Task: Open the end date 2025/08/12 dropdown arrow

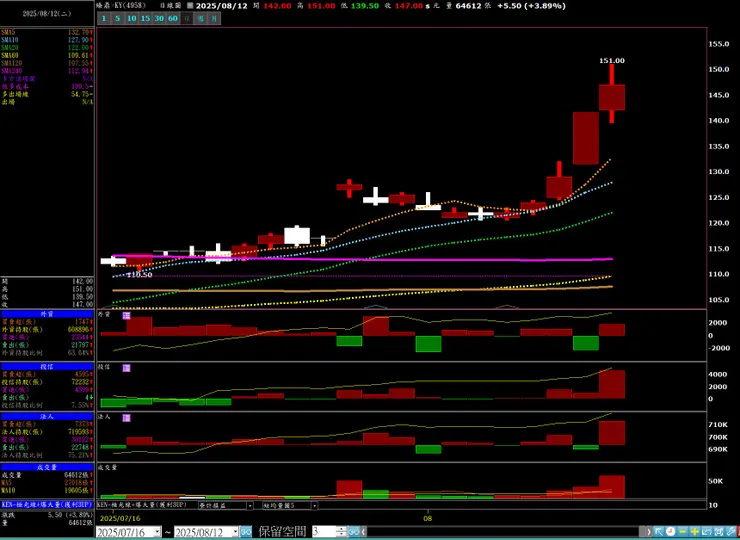Action: pyautogui.click(x=235, y=532)
